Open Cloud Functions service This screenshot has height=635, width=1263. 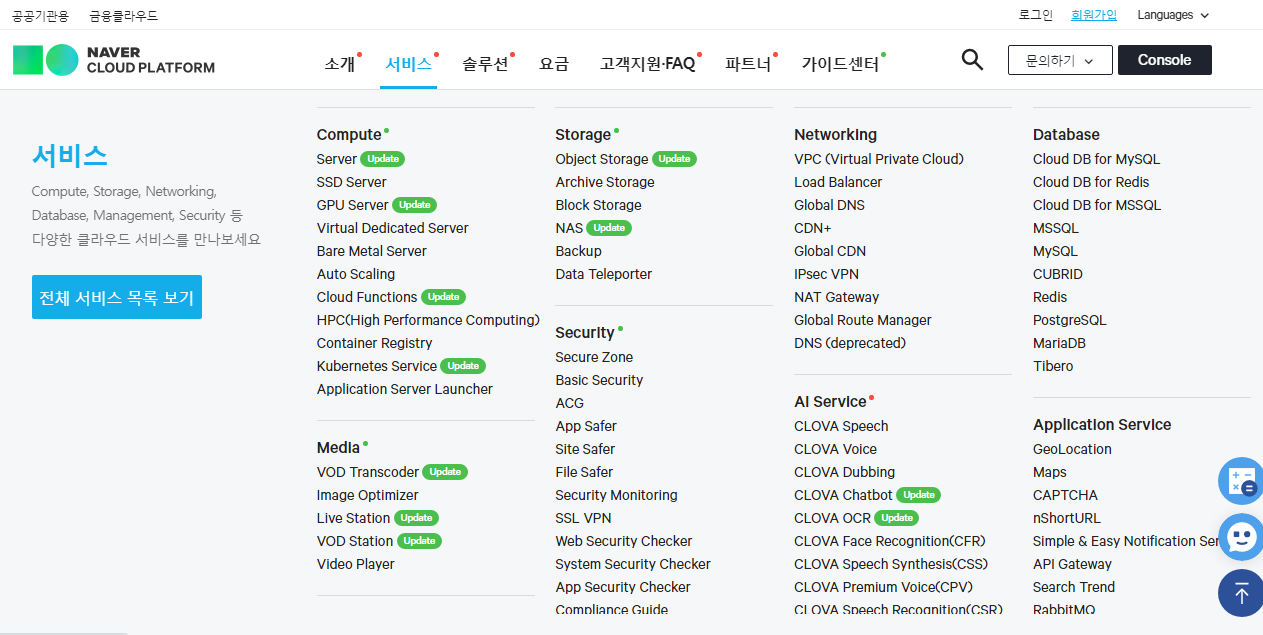367,297
